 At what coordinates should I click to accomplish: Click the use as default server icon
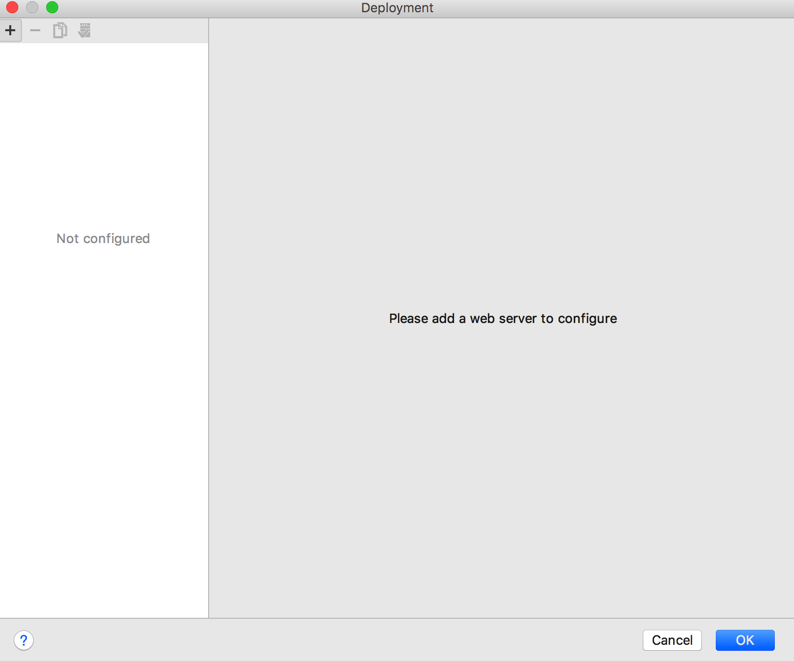click(x=85, y=30)
